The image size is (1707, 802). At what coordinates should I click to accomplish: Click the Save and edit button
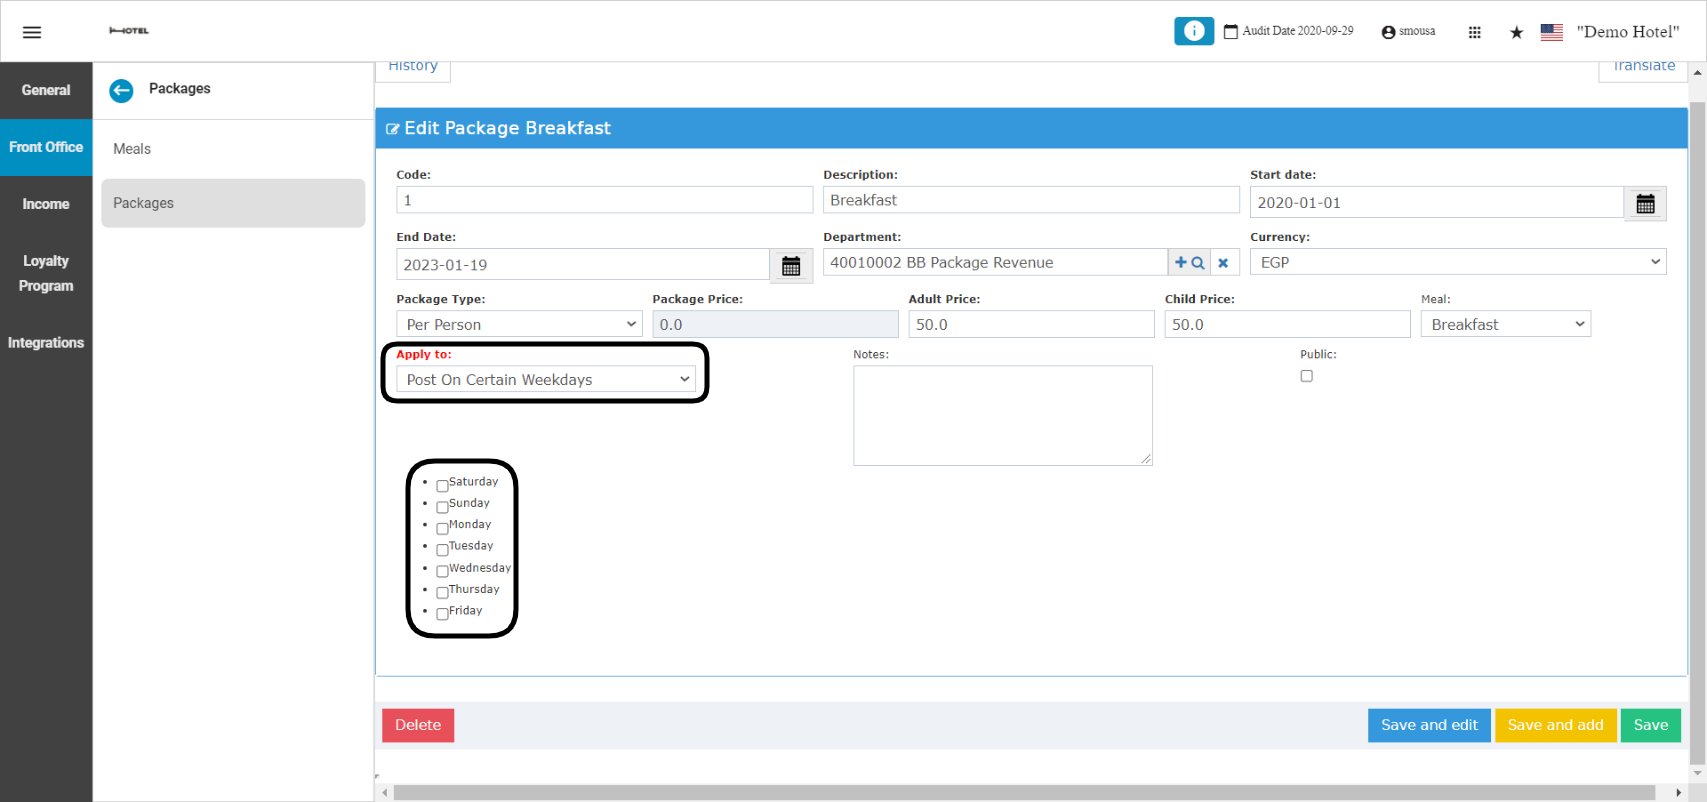[1429, 725]
